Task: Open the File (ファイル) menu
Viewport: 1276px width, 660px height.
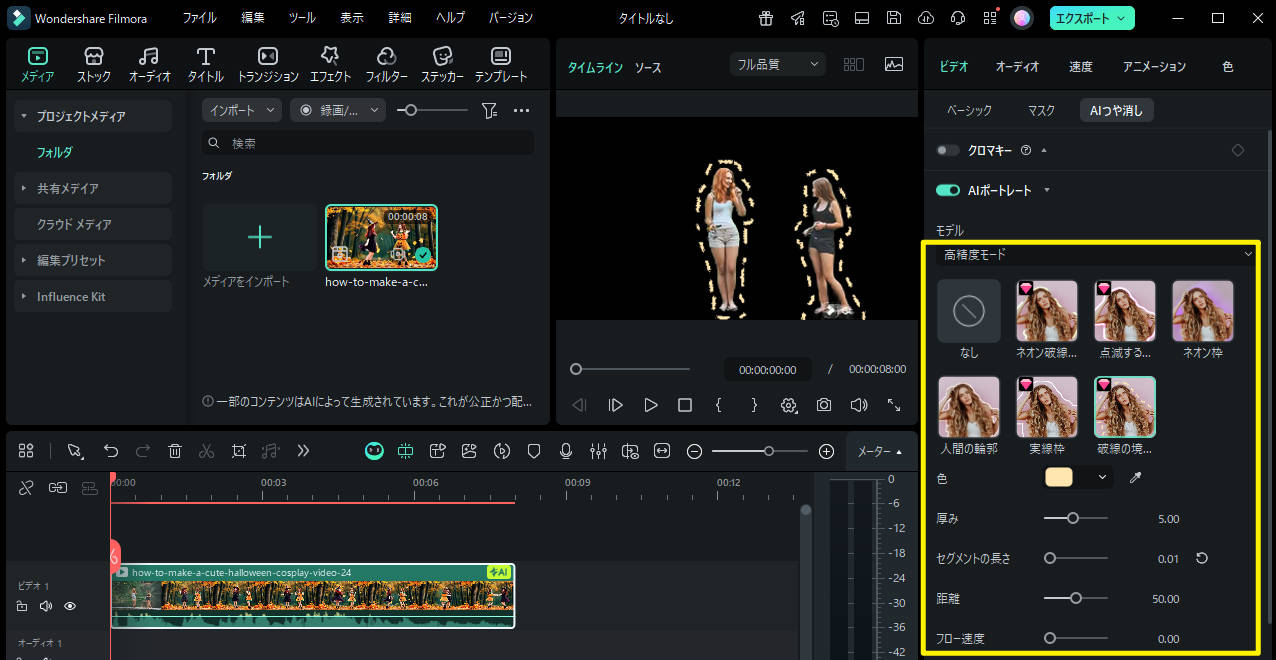Action: click(x=199, y=18)
